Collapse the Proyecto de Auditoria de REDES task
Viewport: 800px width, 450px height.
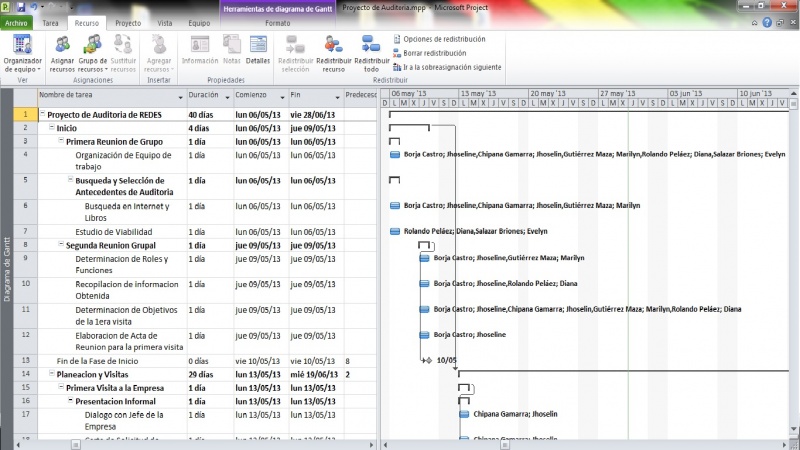coord(42,115)
